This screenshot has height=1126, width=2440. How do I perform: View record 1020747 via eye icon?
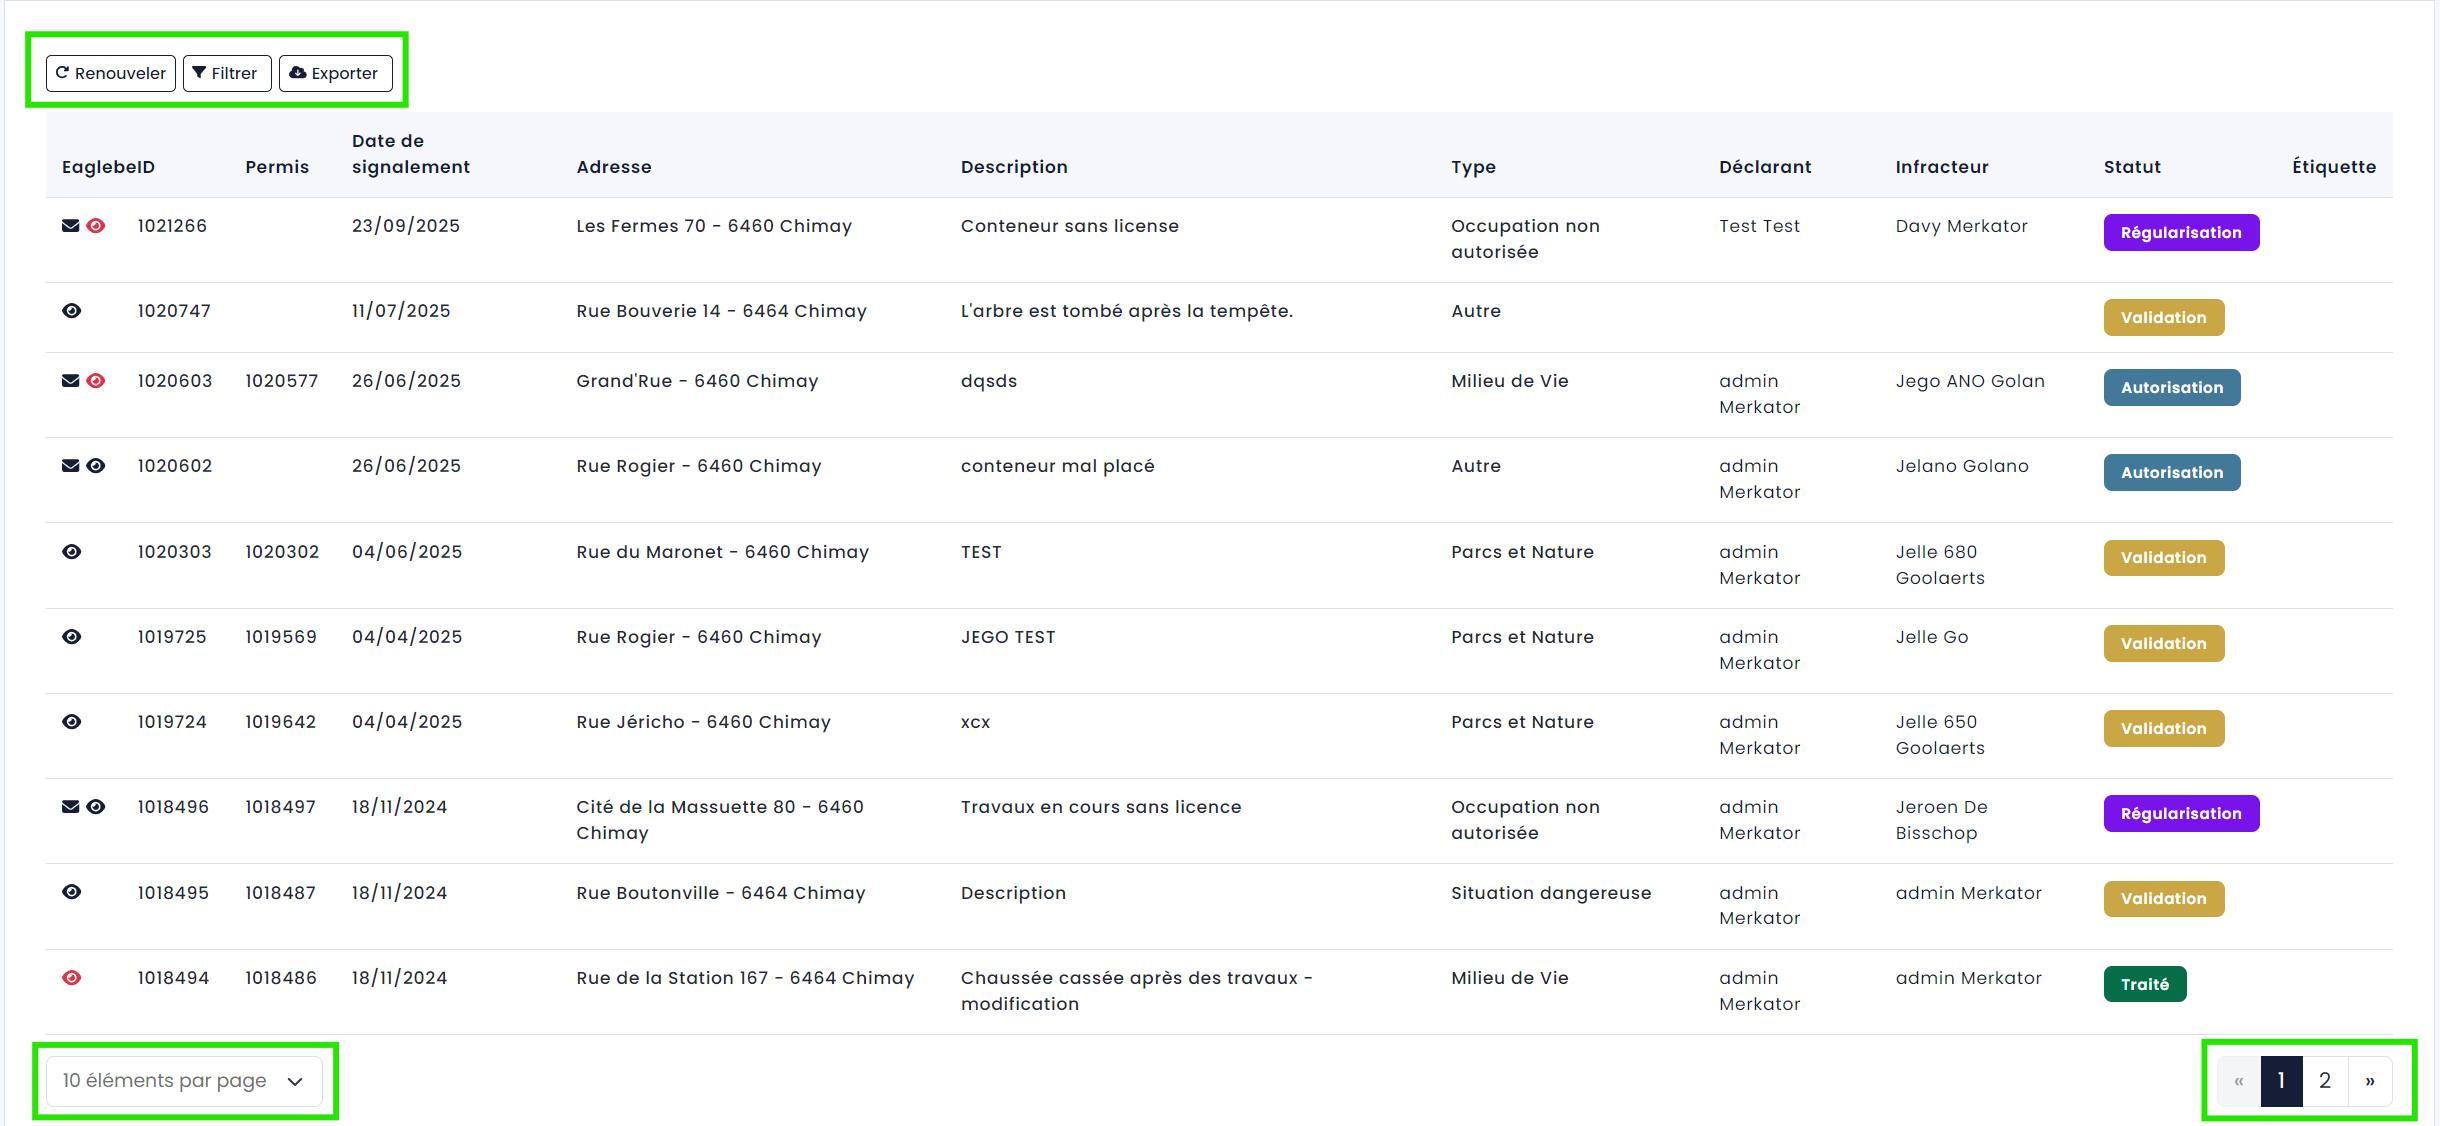point(72,311)
